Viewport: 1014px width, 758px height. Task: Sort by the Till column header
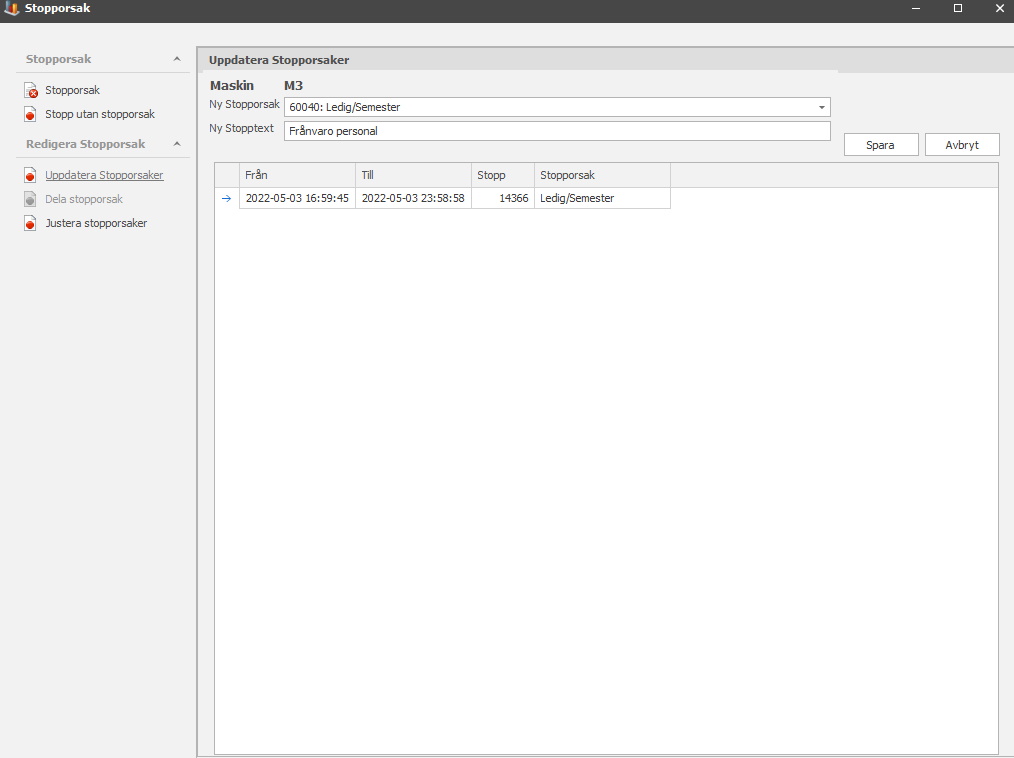[413, 175]
